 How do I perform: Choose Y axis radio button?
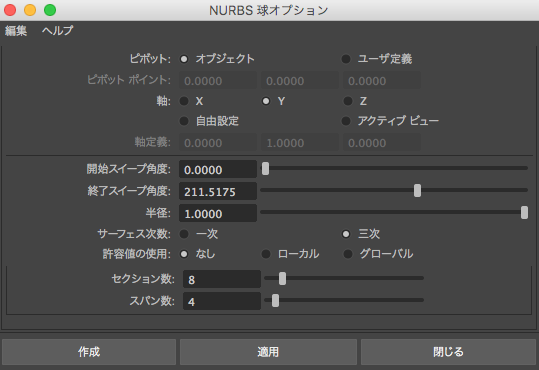(266, 101)
